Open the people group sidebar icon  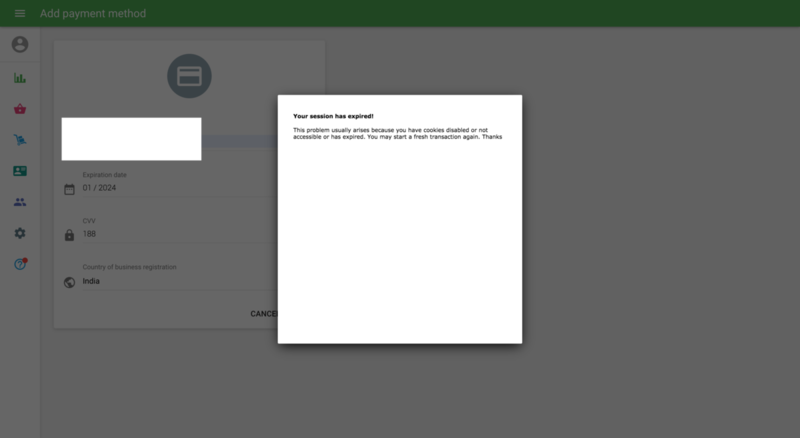coord(19,202)
